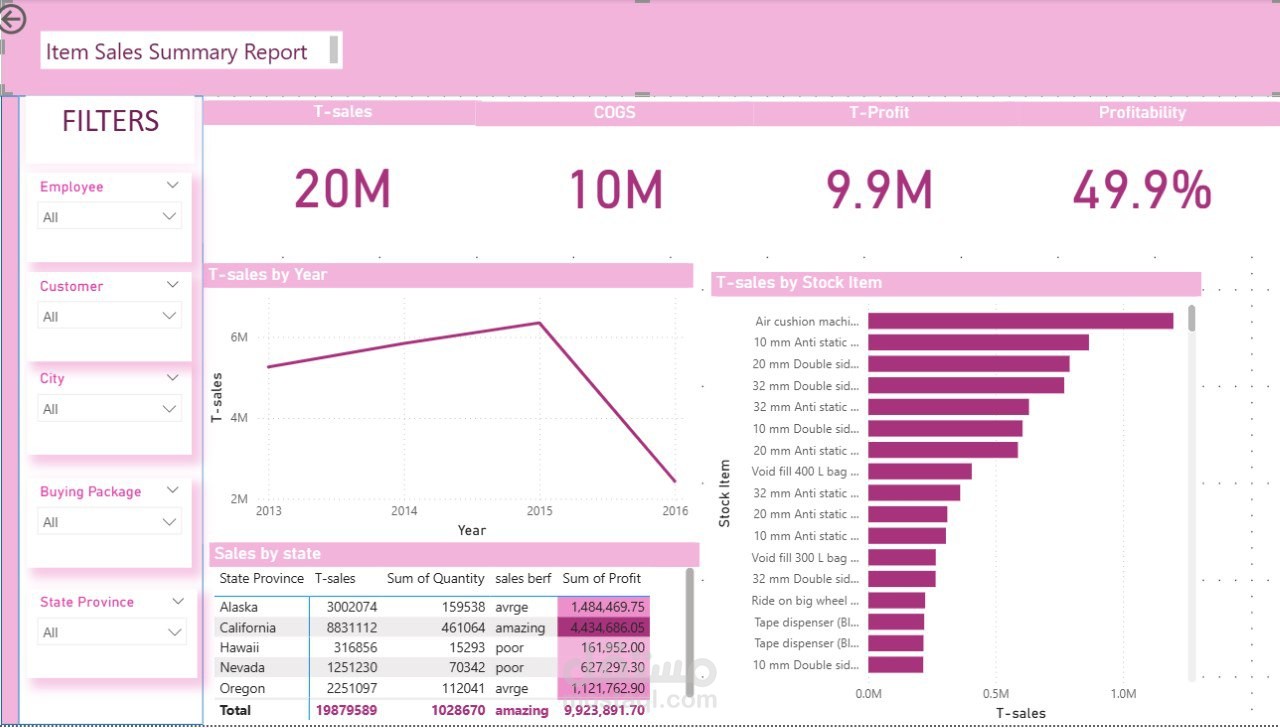Screen dimensions: 1280x728
Task: Select the Air cushion machine bar
Action: [x=1020, y=320]
